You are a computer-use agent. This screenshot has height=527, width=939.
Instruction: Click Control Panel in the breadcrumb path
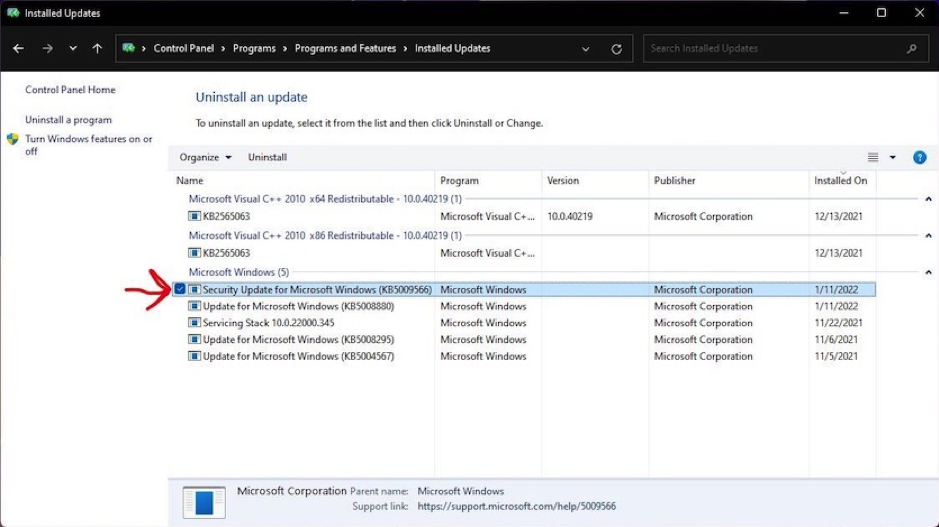183,48
